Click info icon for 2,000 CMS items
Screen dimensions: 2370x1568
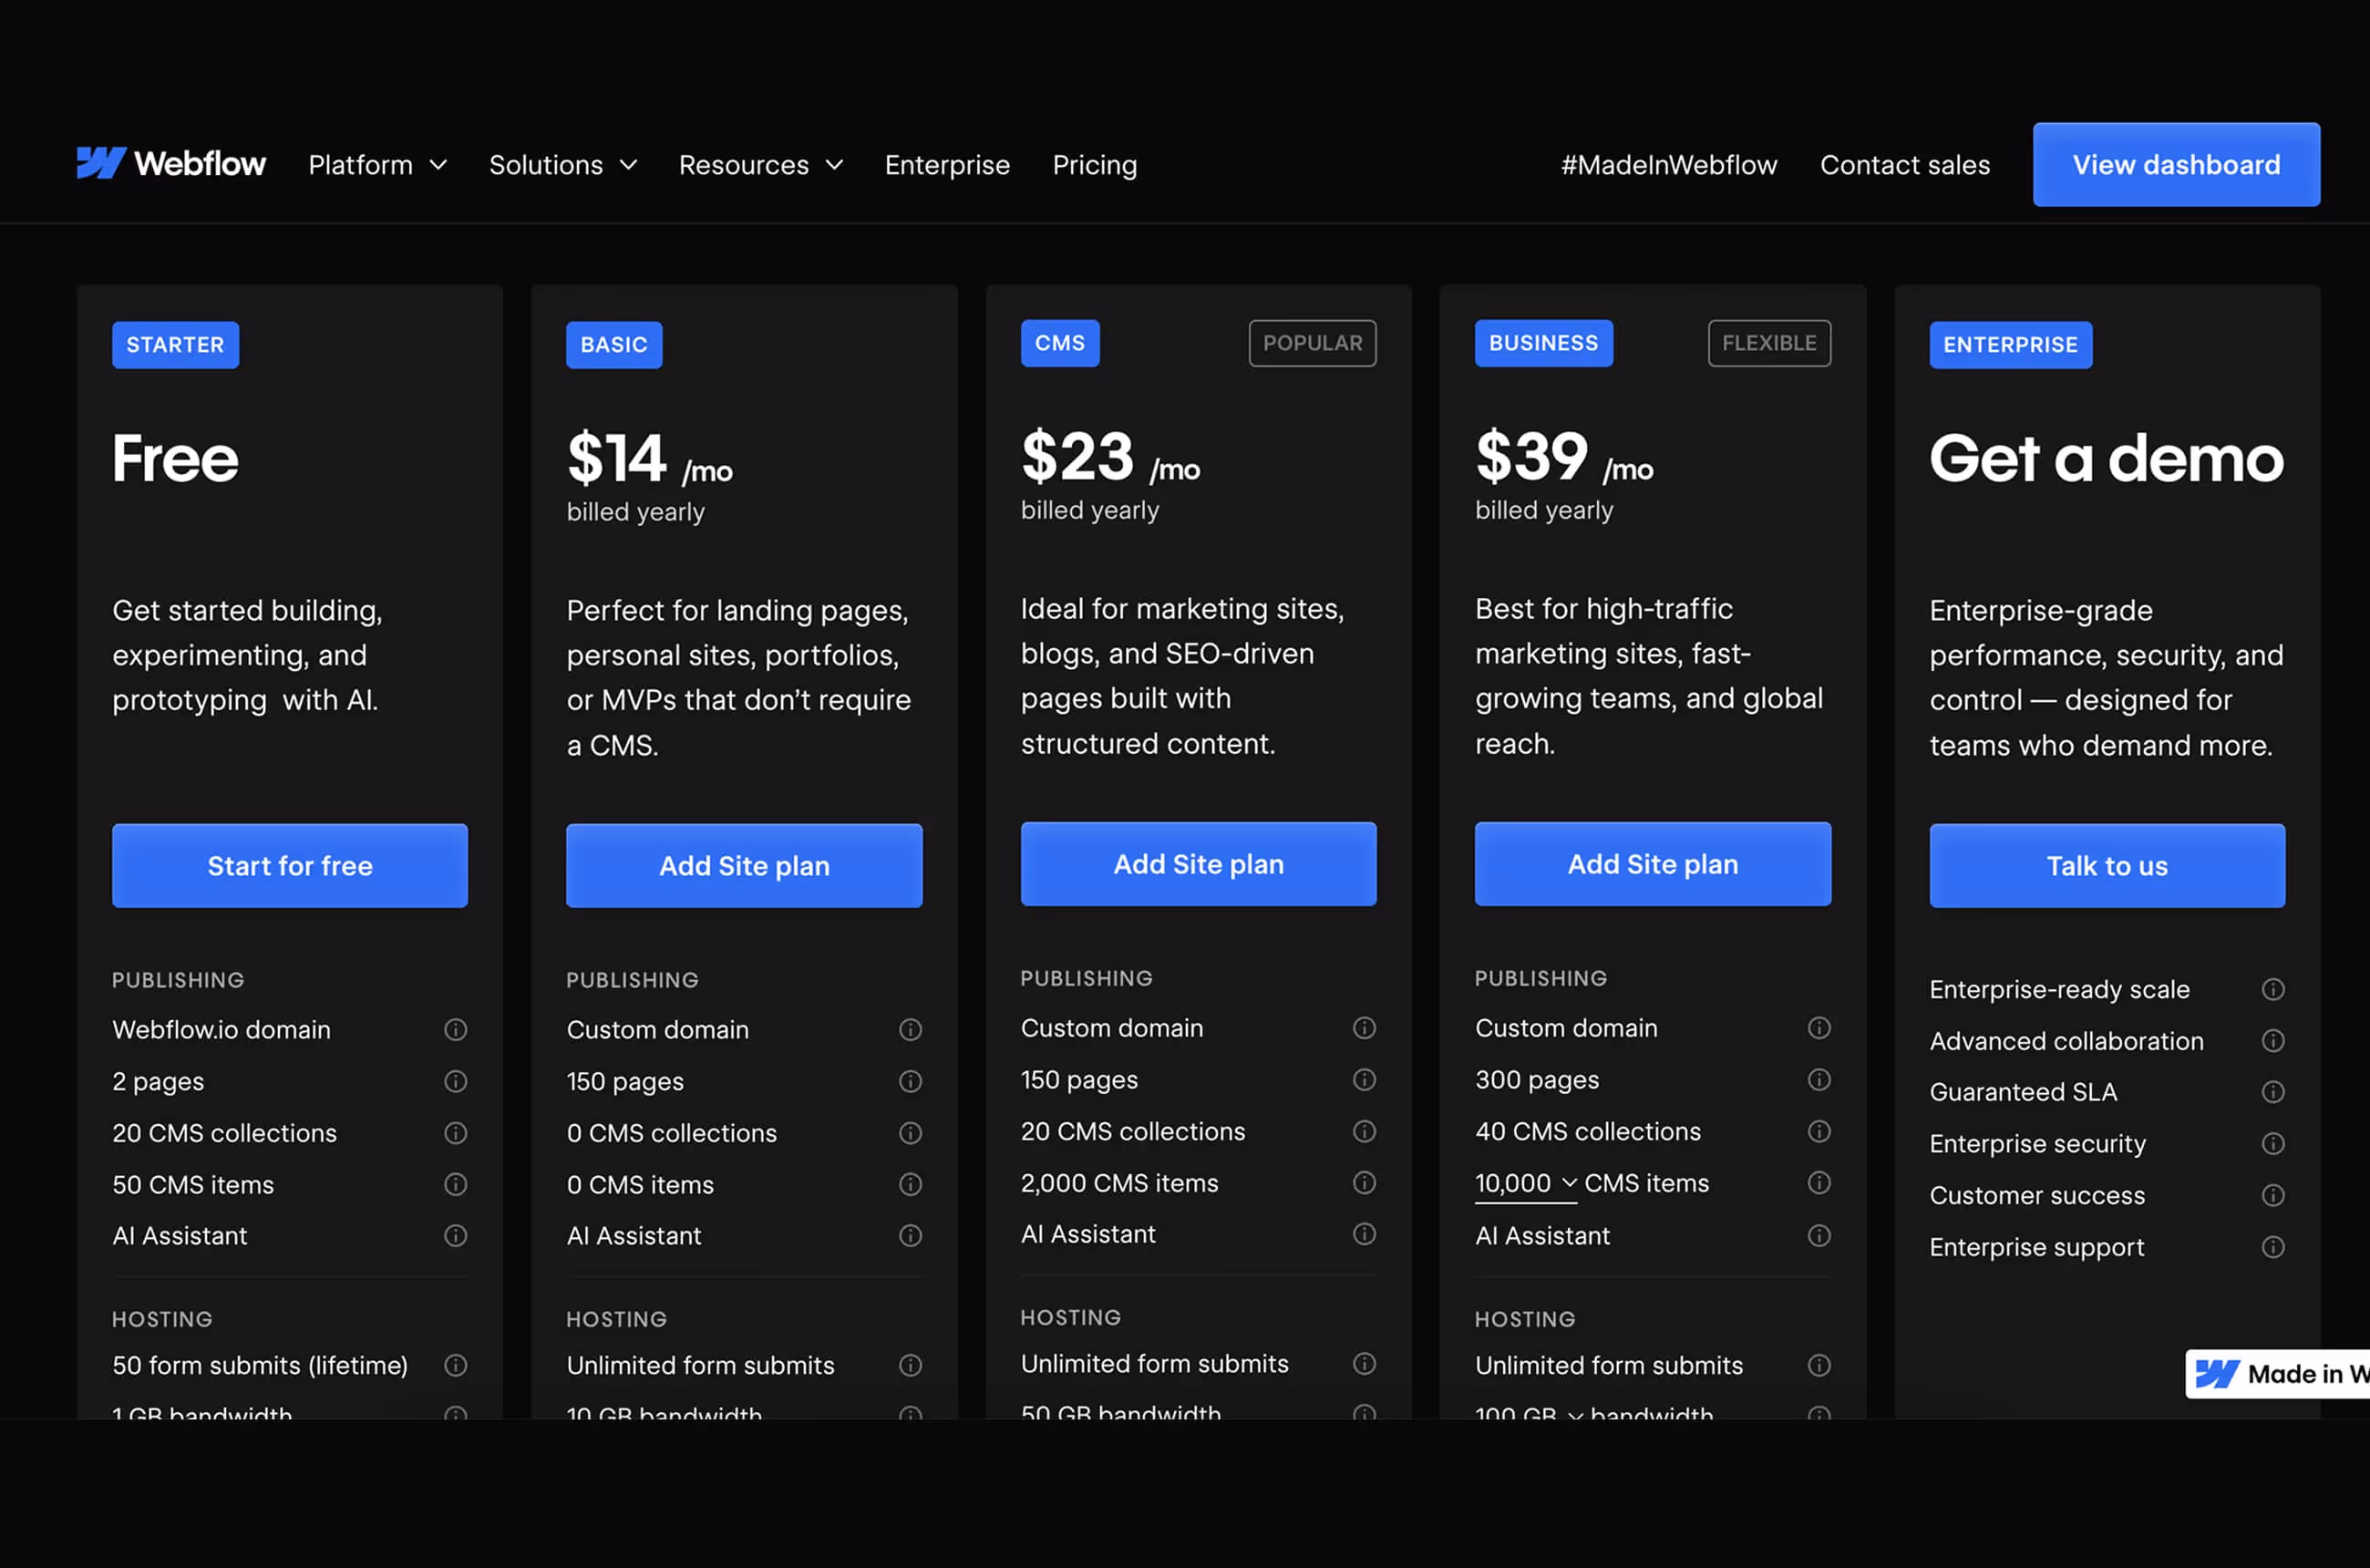point(1364,1183)
